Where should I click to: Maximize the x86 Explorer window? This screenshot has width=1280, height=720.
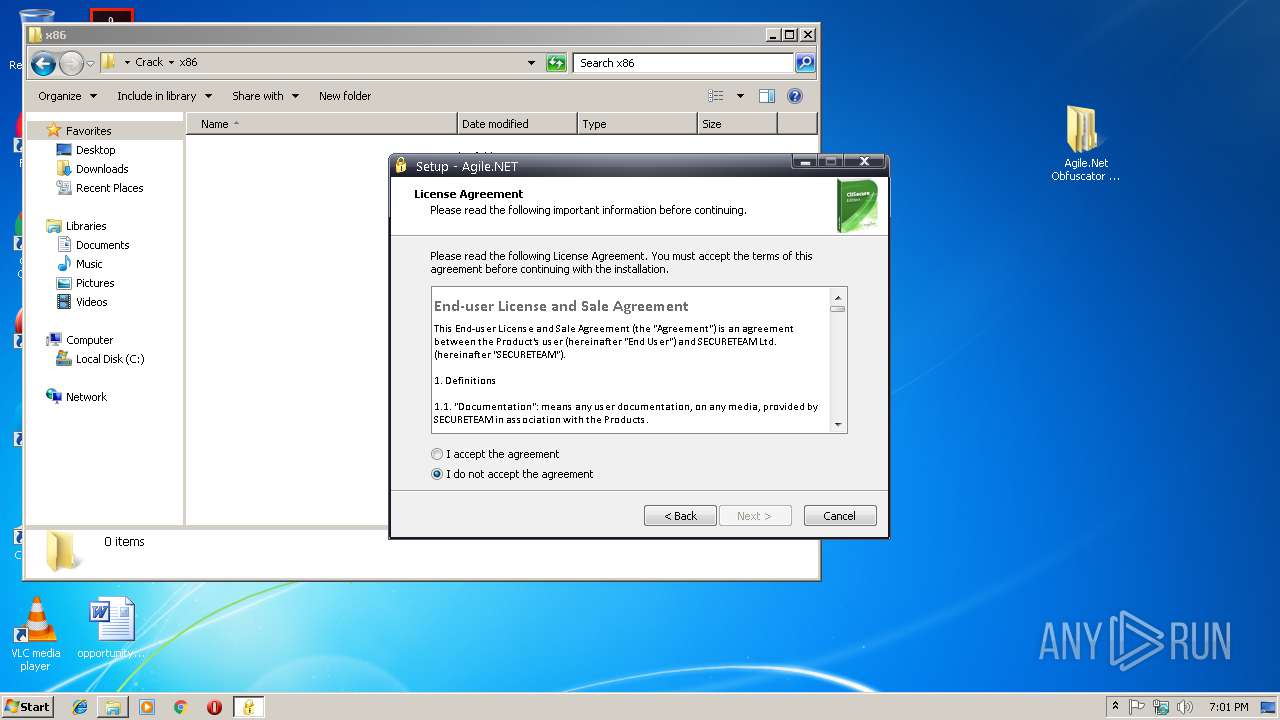coord(789,35)
